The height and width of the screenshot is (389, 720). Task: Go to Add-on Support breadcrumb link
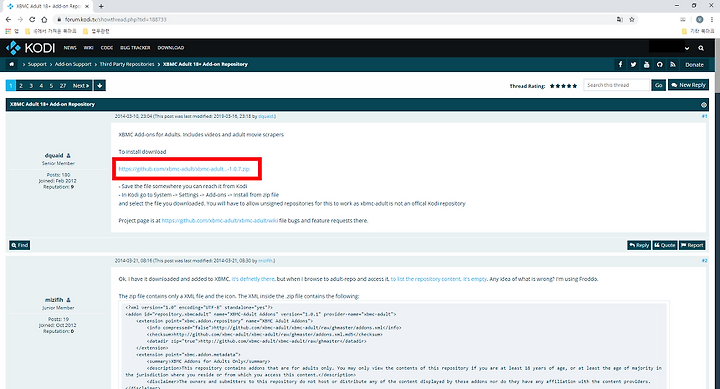pyautogui.click(x=73, y=64)
